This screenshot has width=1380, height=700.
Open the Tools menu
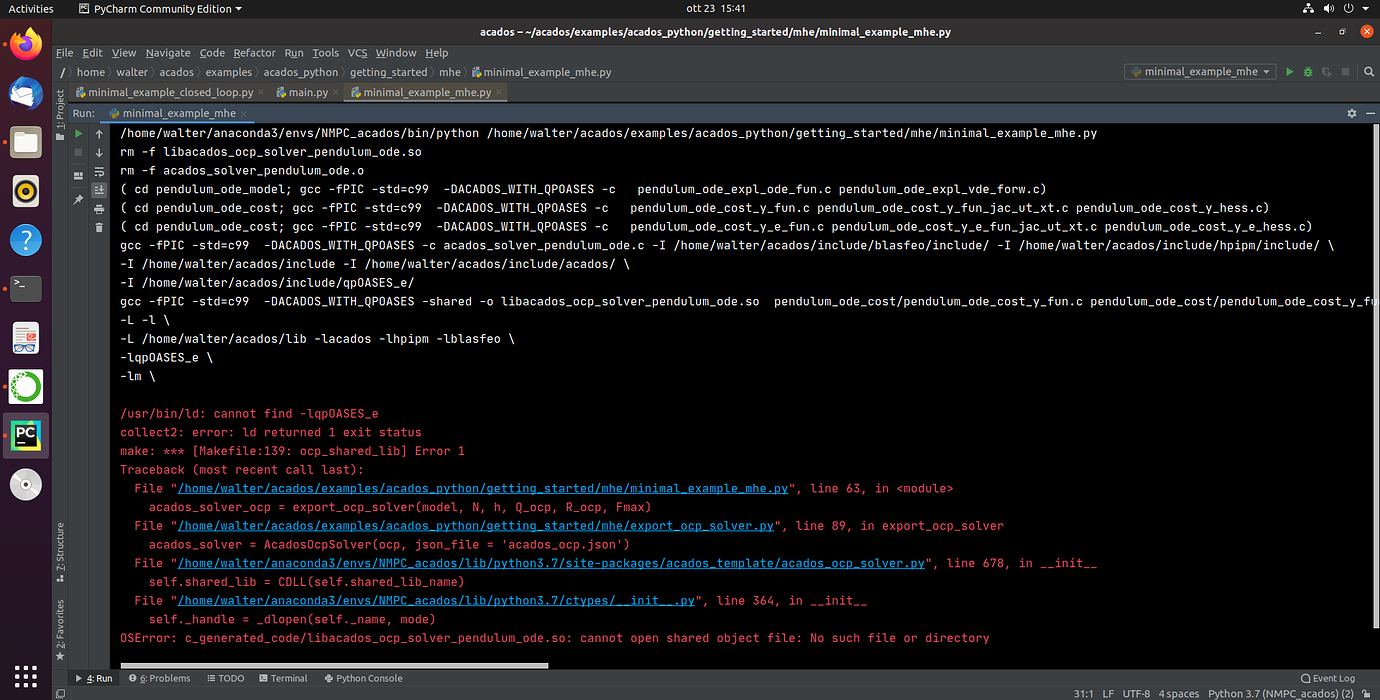(325, 53)
